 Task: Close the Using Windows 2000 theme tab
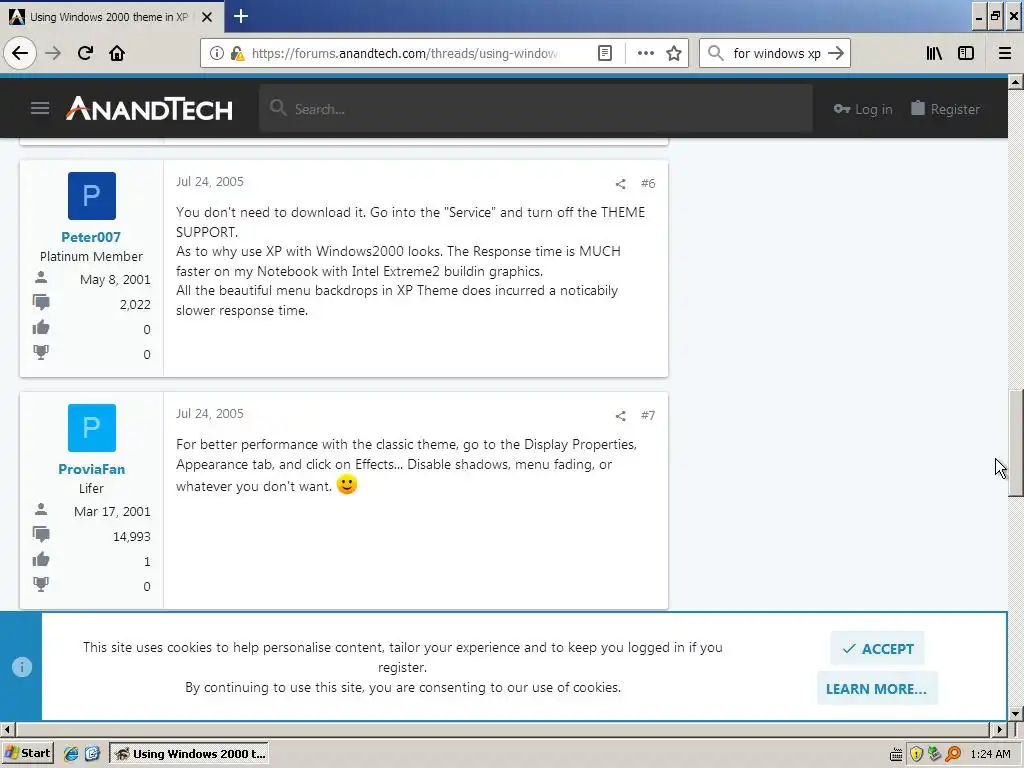click(207, 17)
